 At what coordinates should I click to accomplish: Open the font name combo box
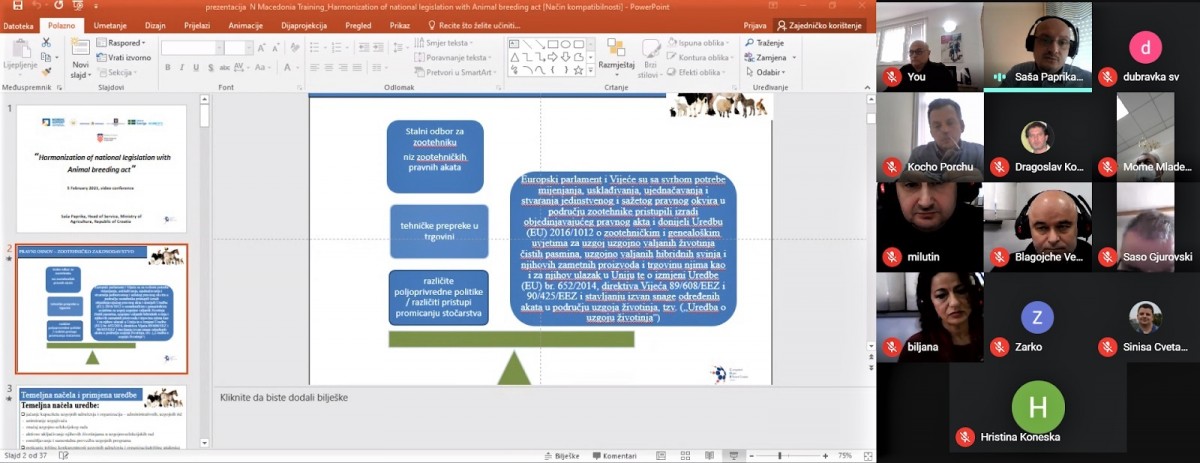191,47
